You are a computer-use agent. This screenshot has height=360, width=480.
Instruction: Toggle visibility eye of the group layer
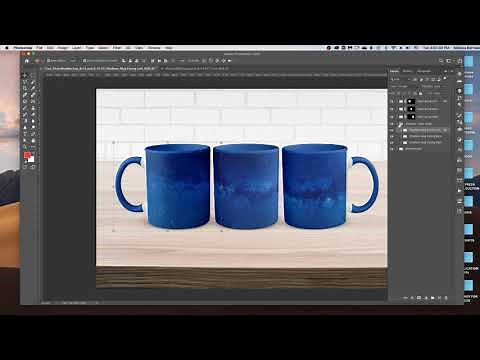392,124
